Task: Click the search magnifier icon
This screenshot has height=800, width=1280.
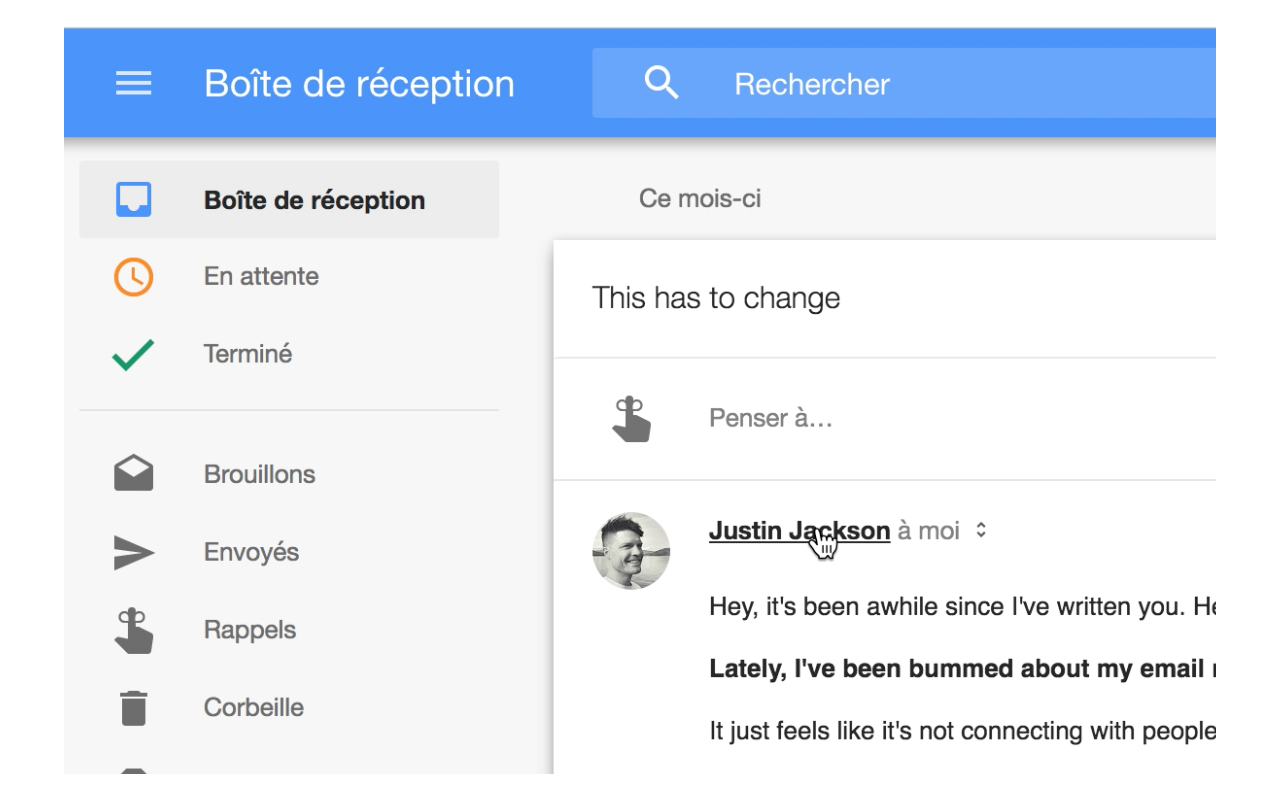Action: tap(662, 83)
